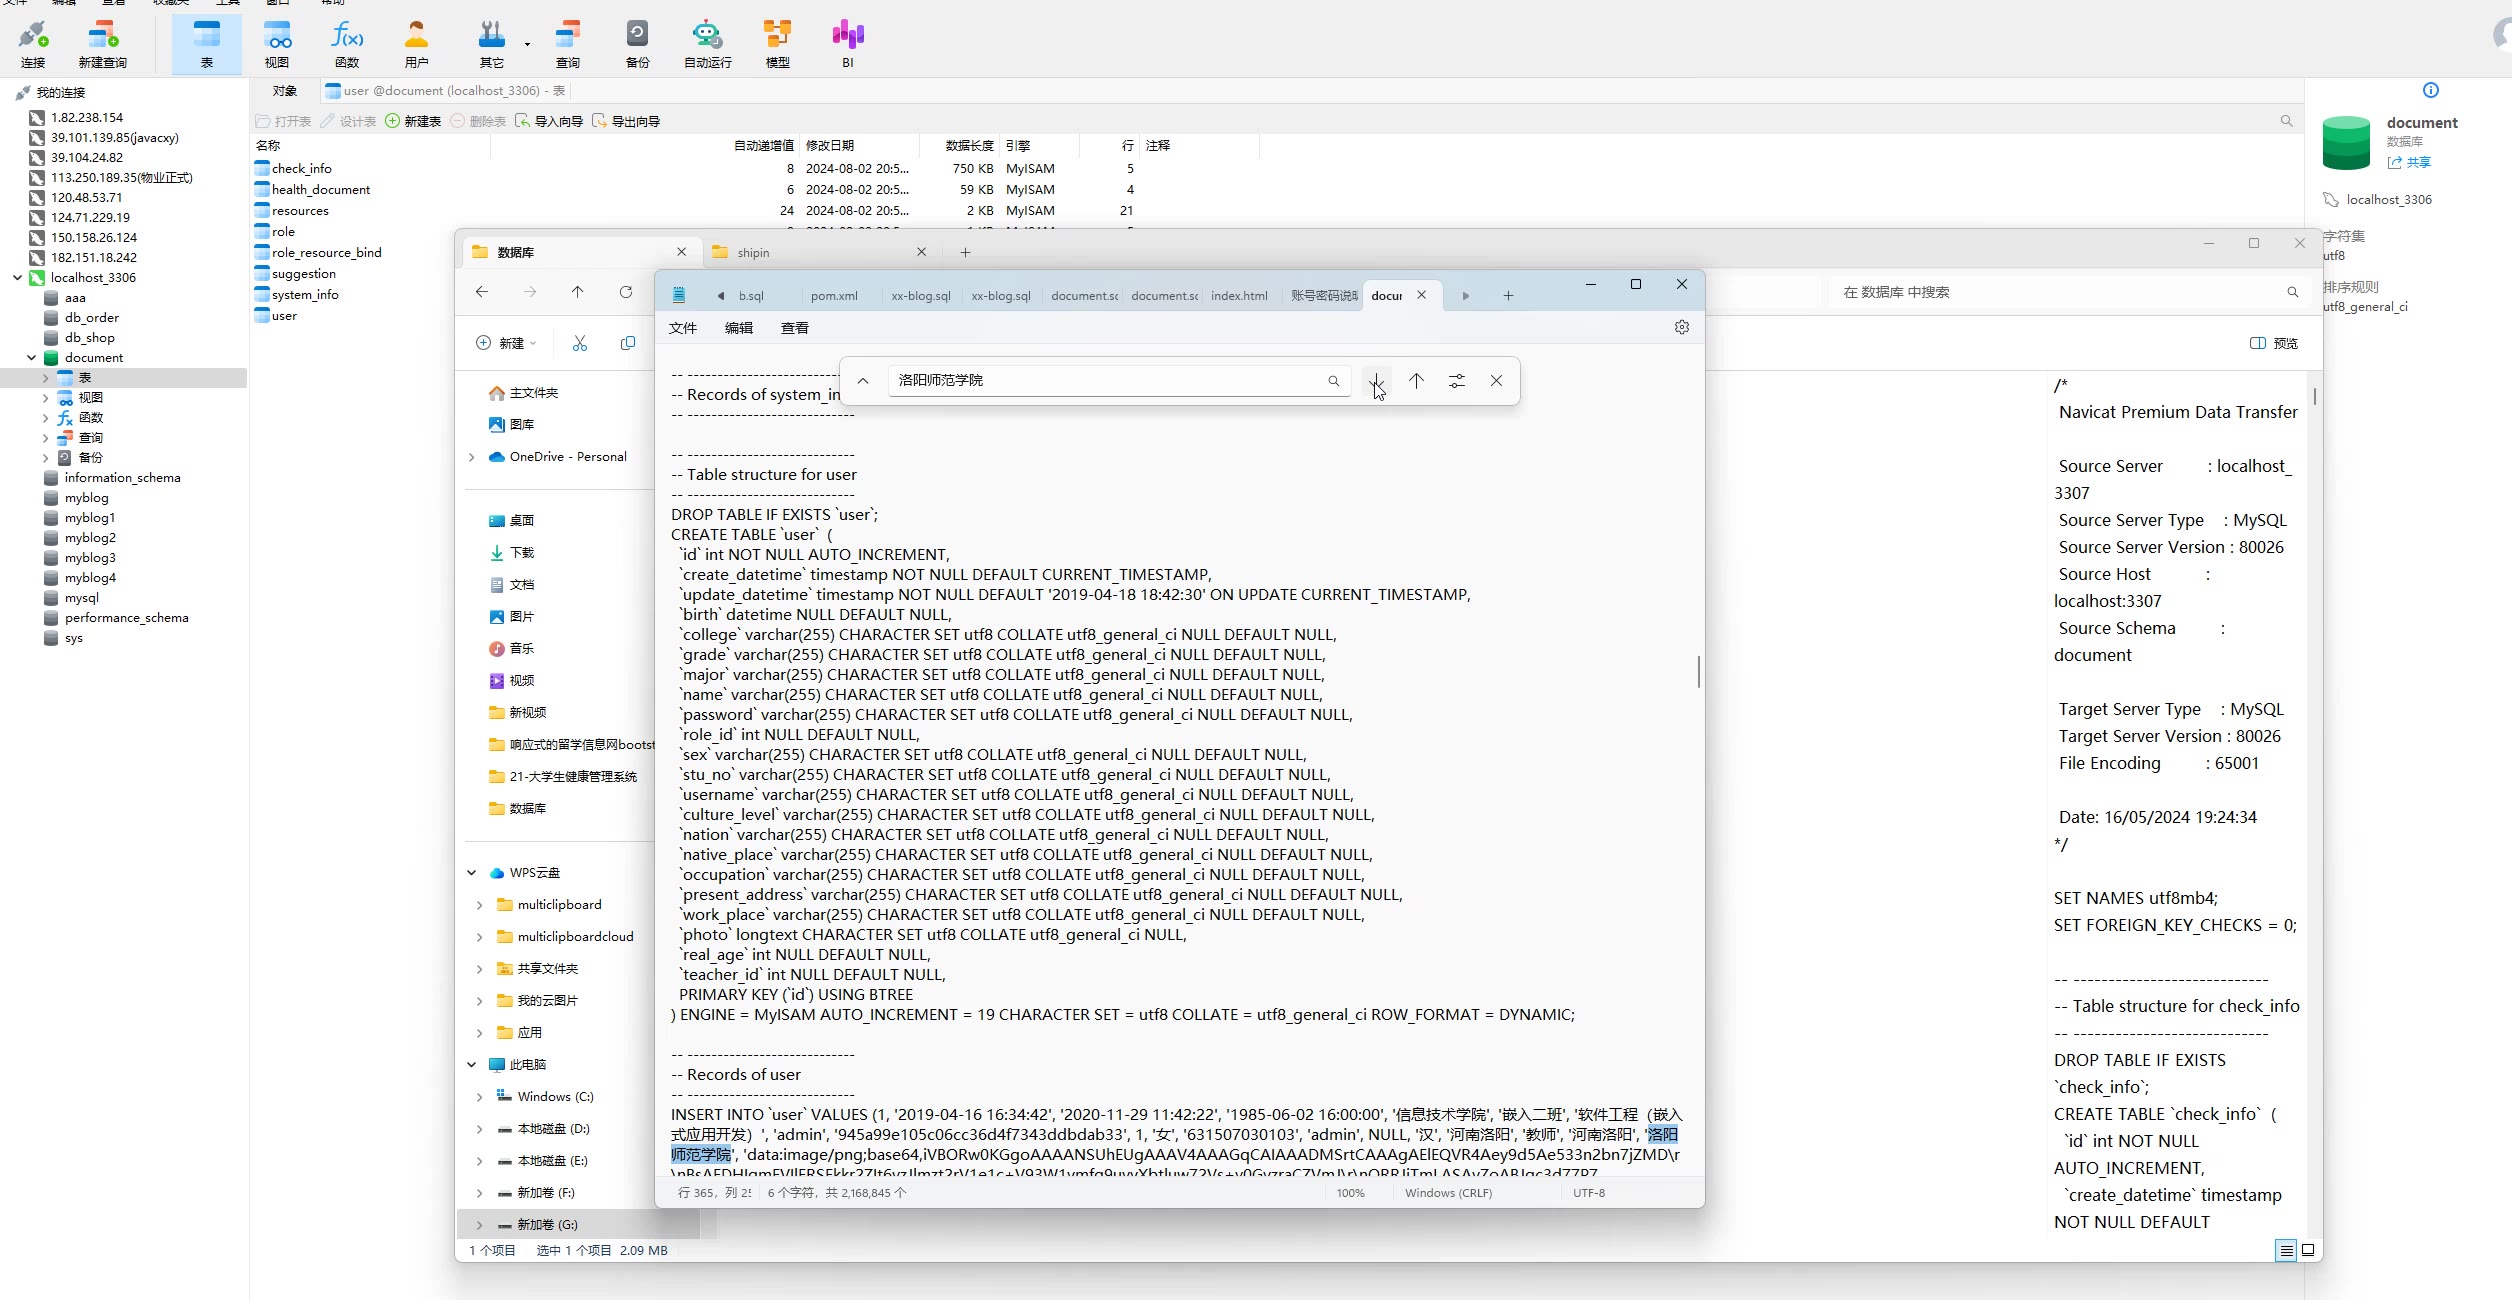Click the magnifier in Notepad find box
Viewport: 2512px width, 1300px height.
(x=1333, y=381)
